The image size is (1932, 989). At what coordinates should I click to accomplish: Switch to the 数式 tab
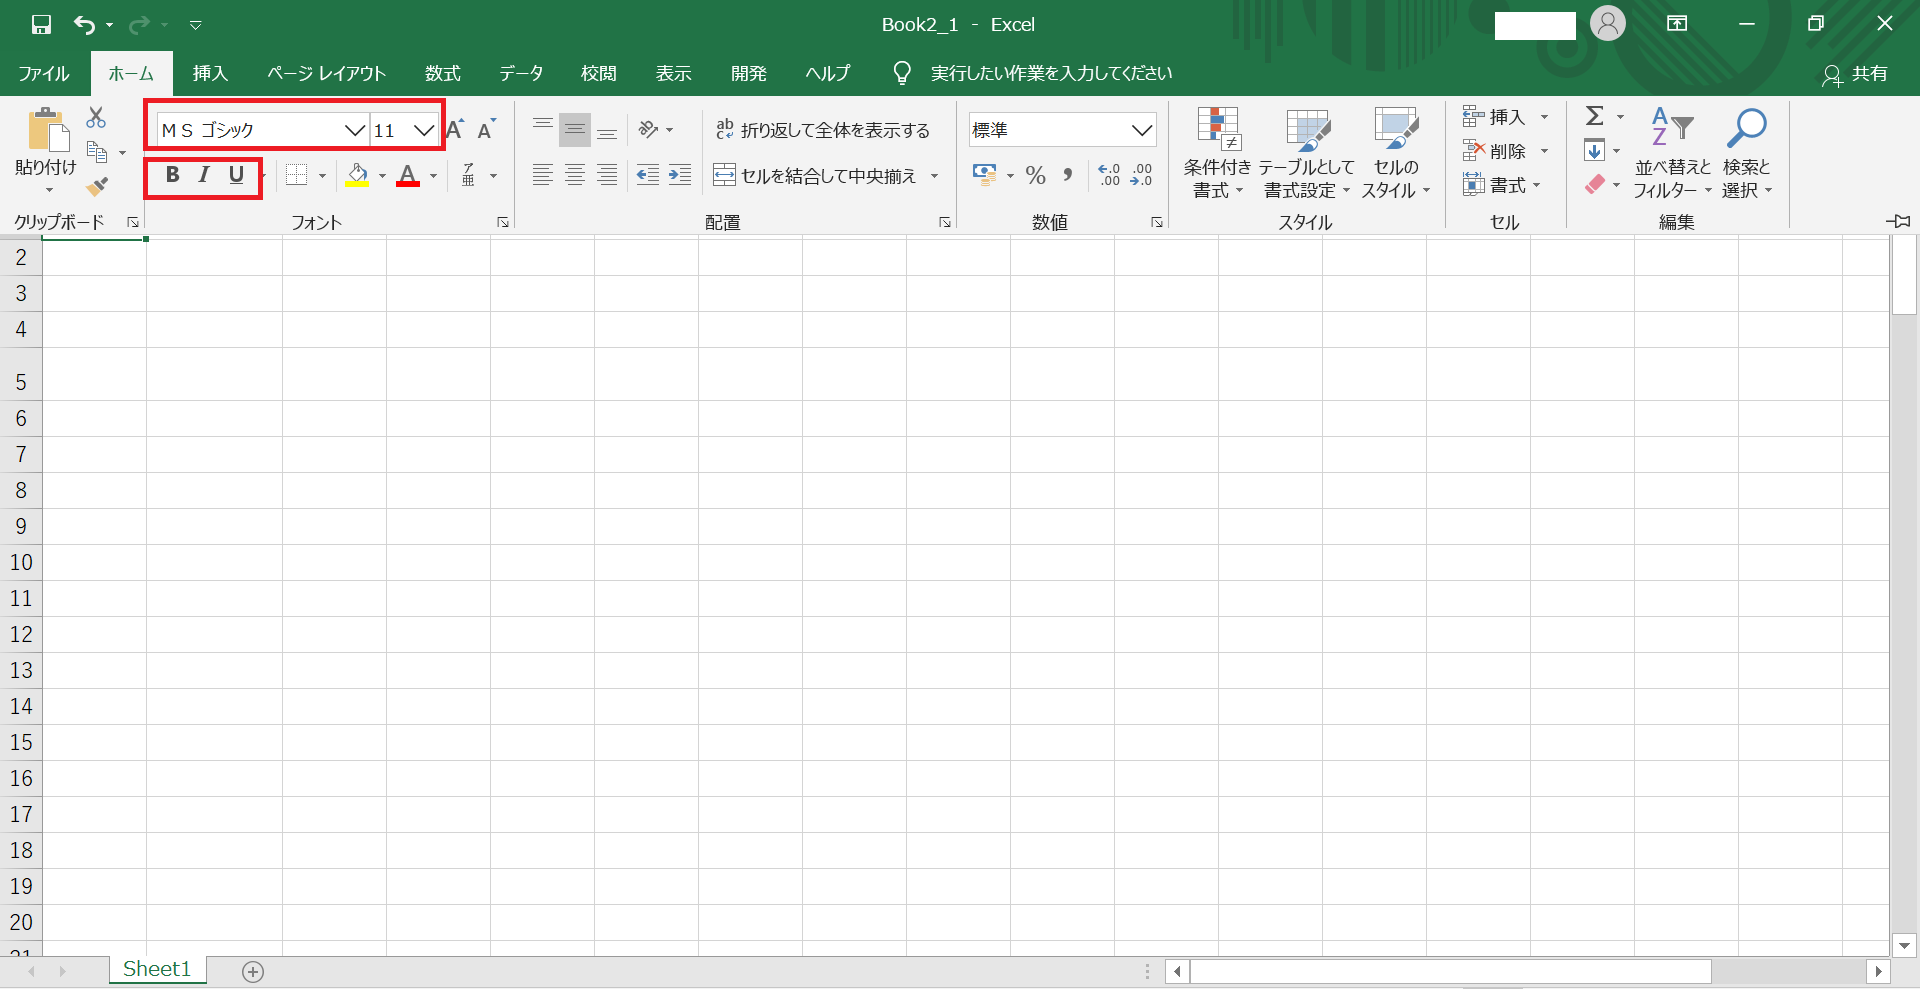point(443,74)
